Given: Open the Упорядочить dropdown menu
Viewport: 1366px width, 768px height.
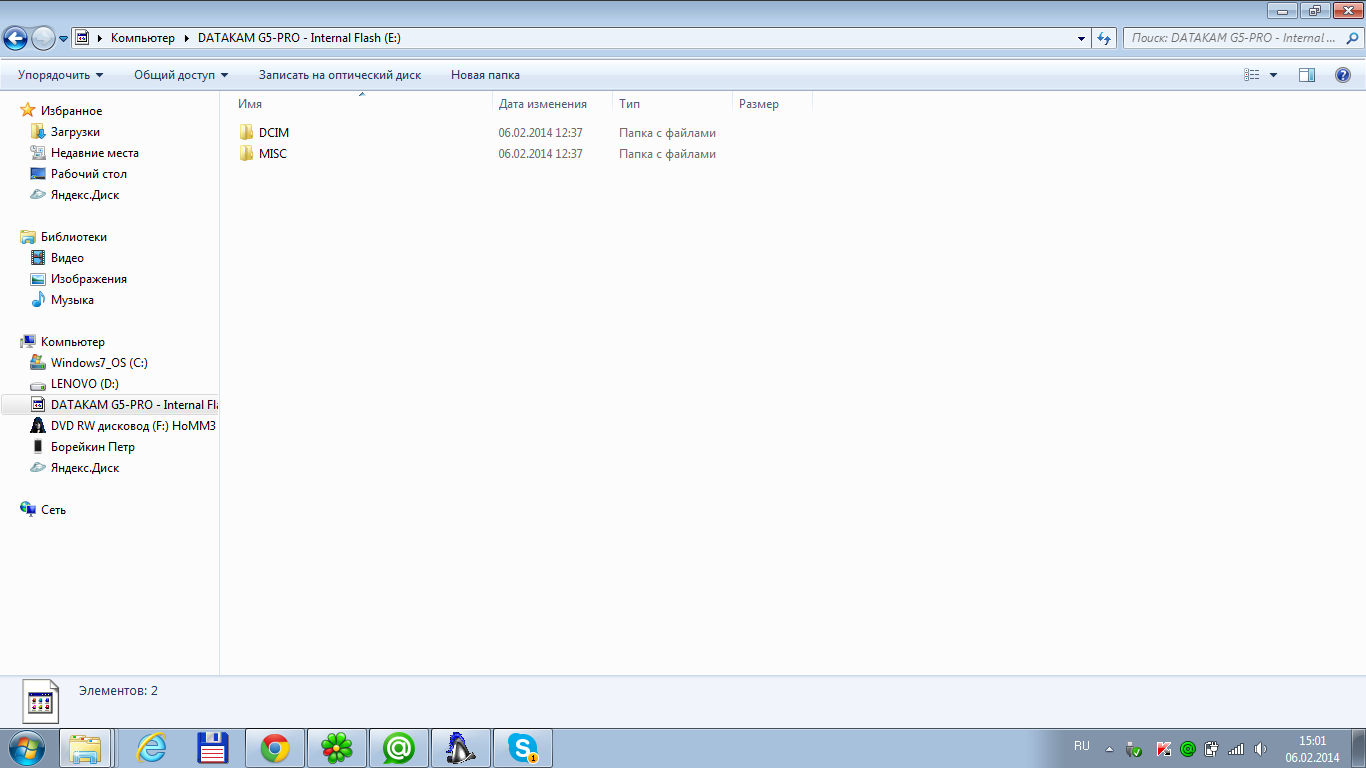Looking at the screenshot, I should pyautogui.click(x=60, y=75).
